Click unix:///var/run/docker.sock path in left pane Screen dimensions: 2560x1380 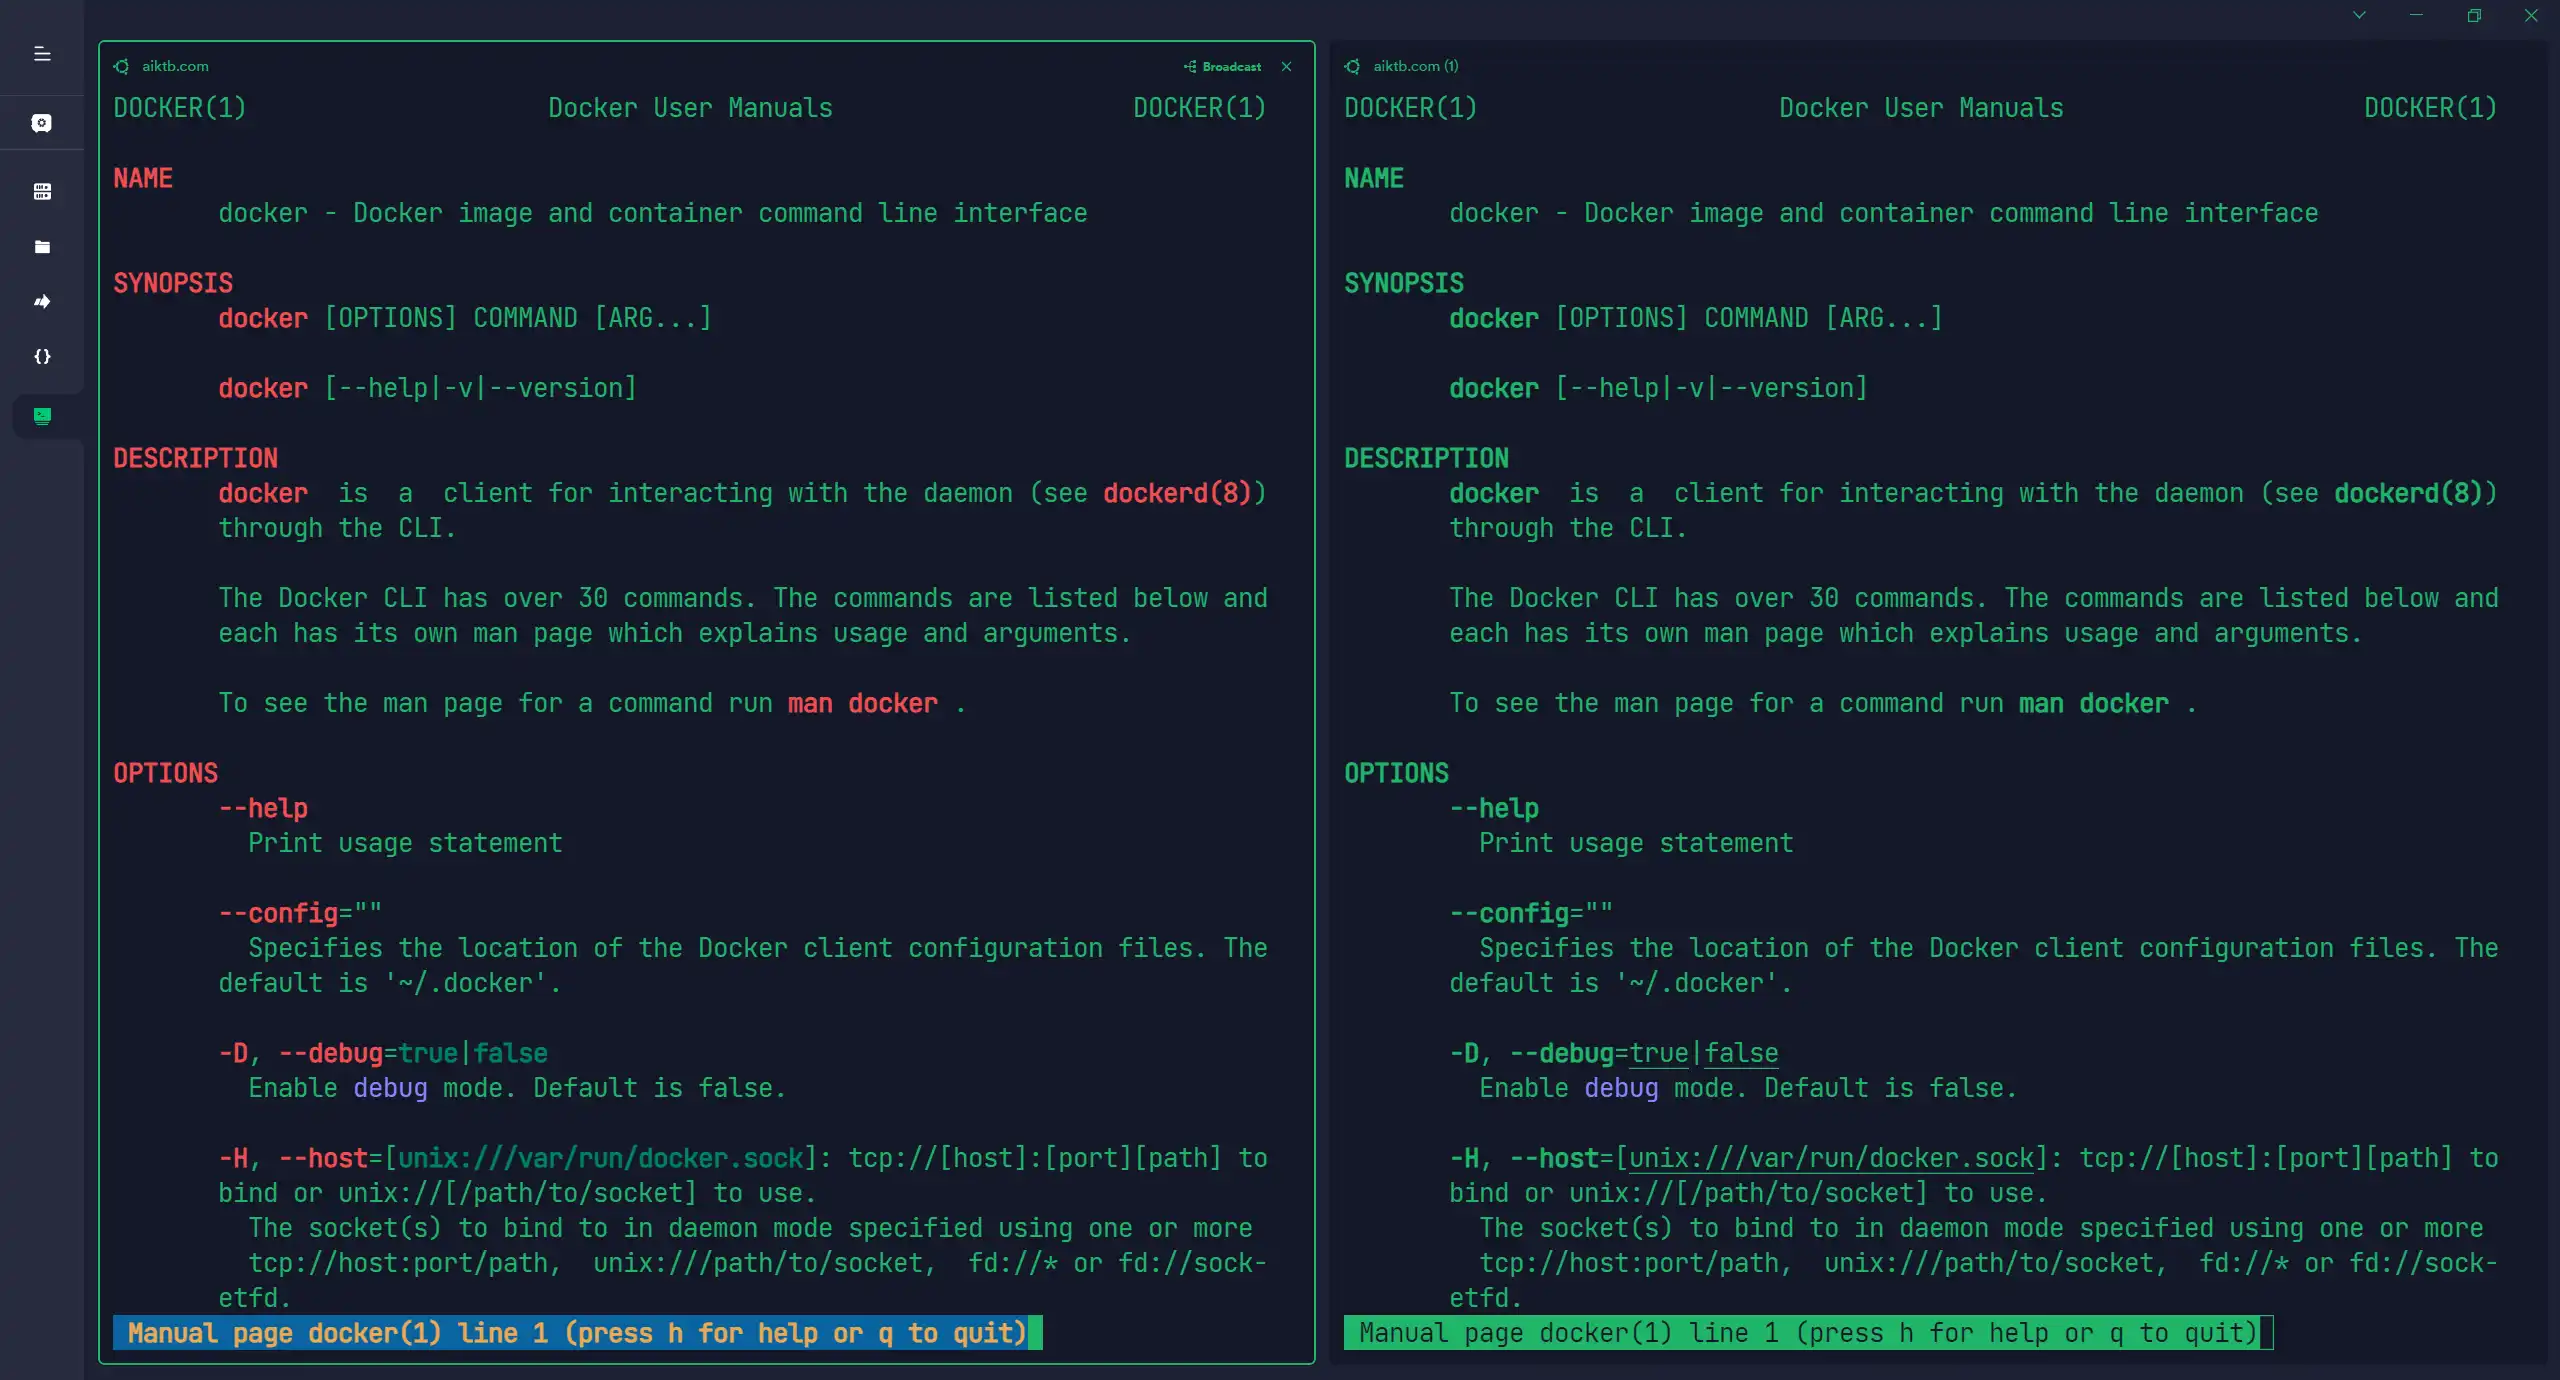[x=601, y=1159]
